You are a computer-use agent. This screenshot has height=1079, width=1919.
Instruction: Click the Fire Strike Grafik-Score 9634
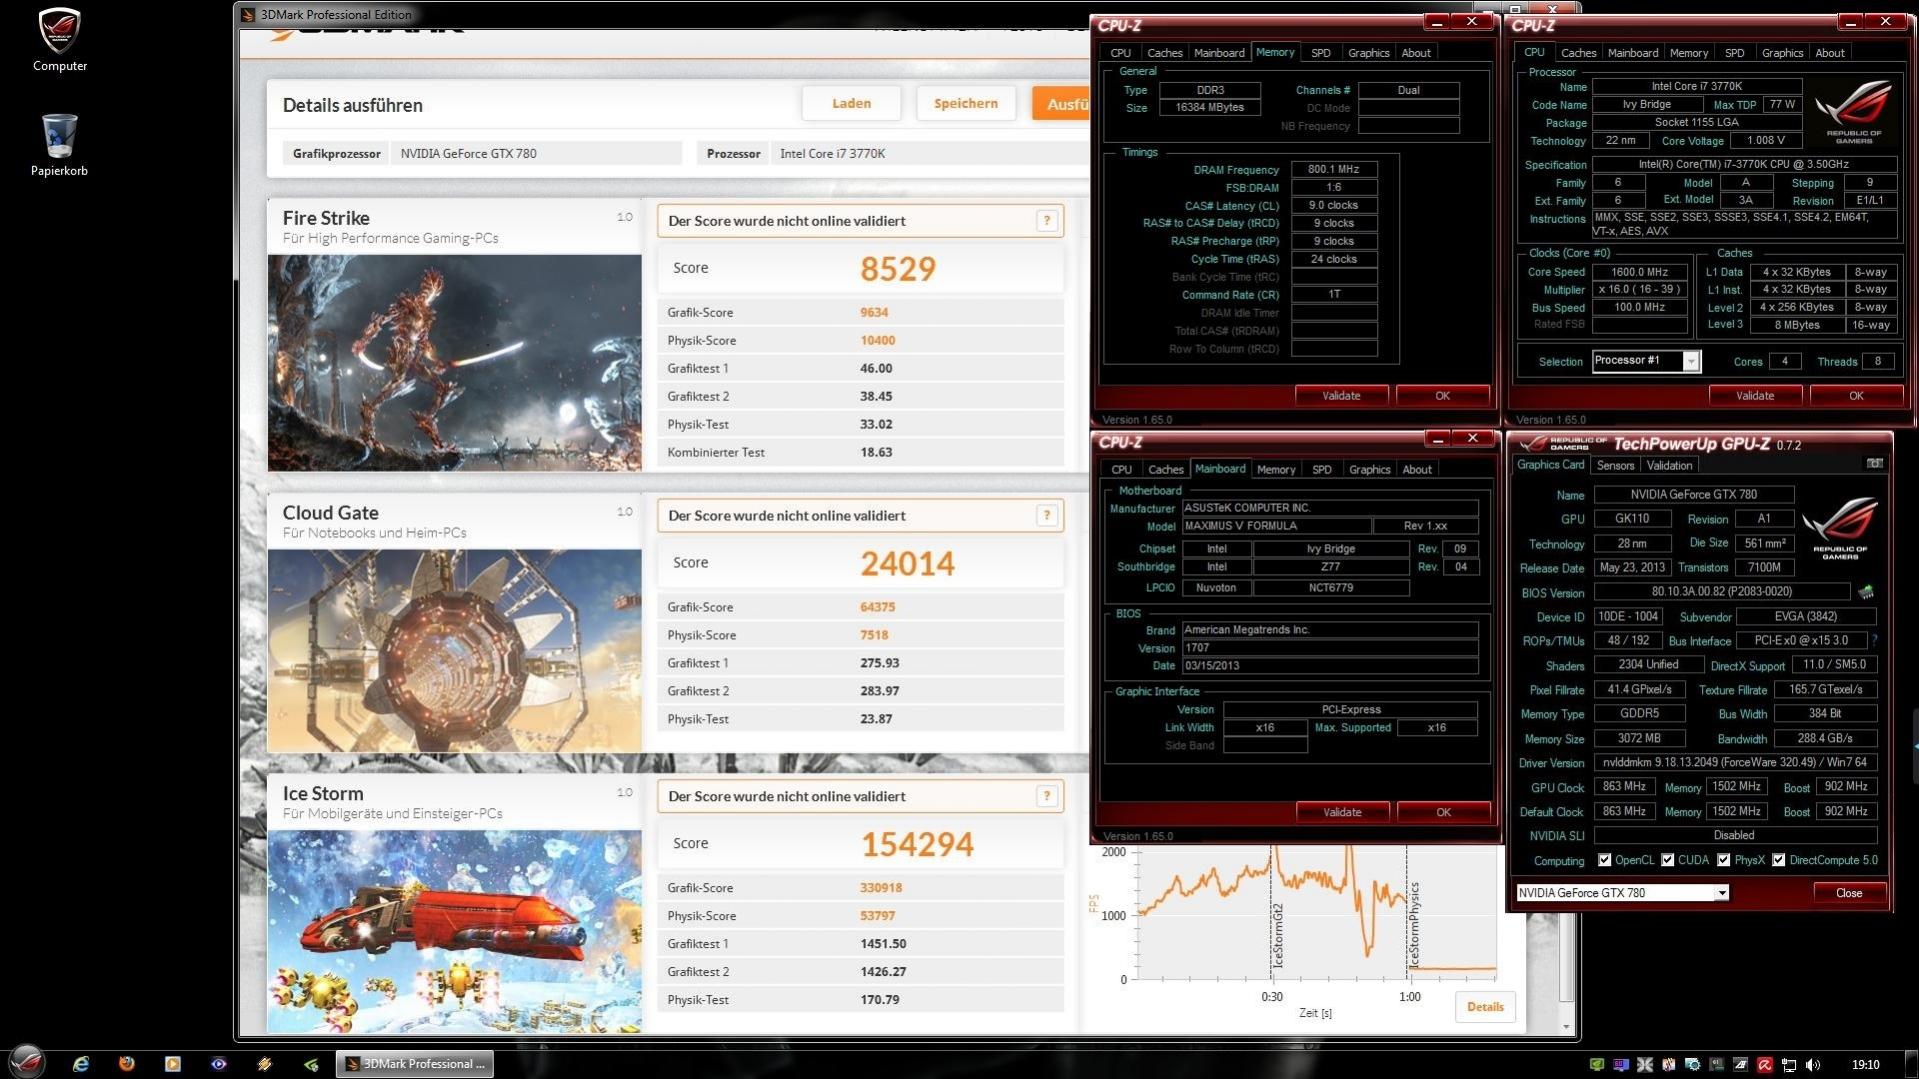(874, 312)
